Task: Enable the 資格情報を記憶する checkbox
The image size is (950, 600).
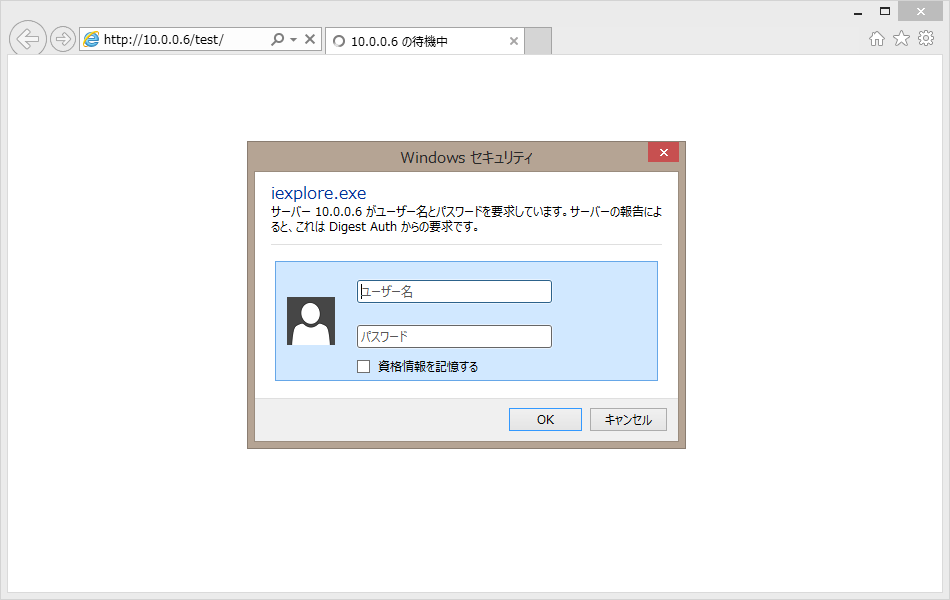Action: (364, 367)
